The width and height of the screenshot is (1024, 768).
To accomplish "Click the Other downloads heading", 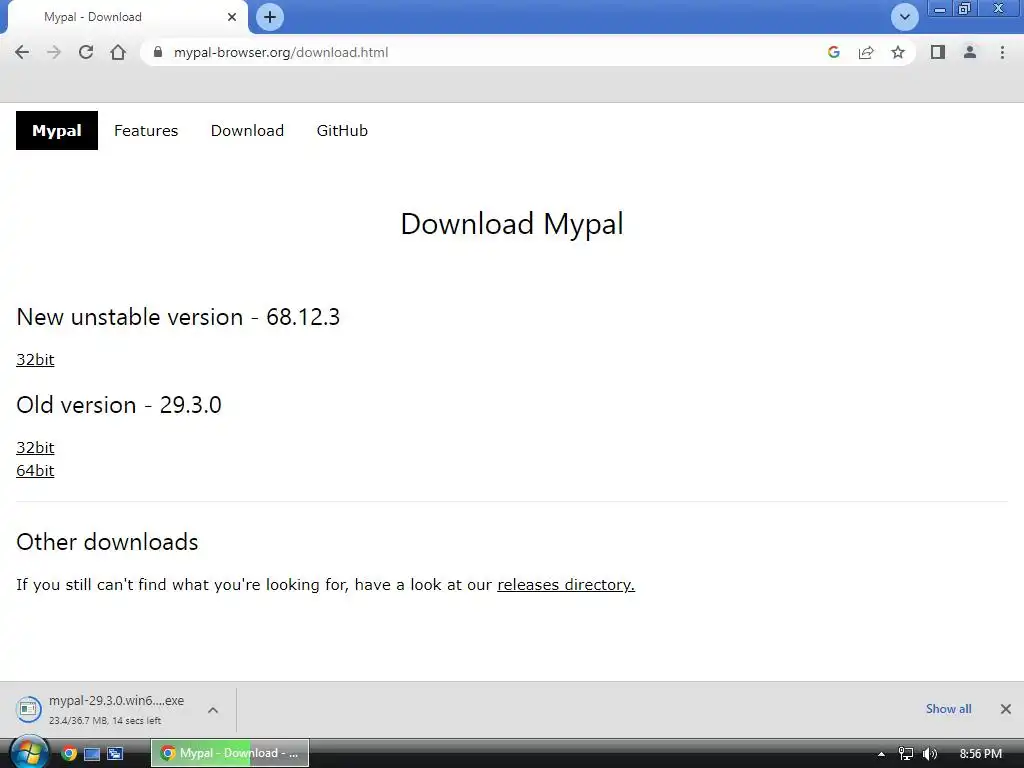I will (107, 542).
